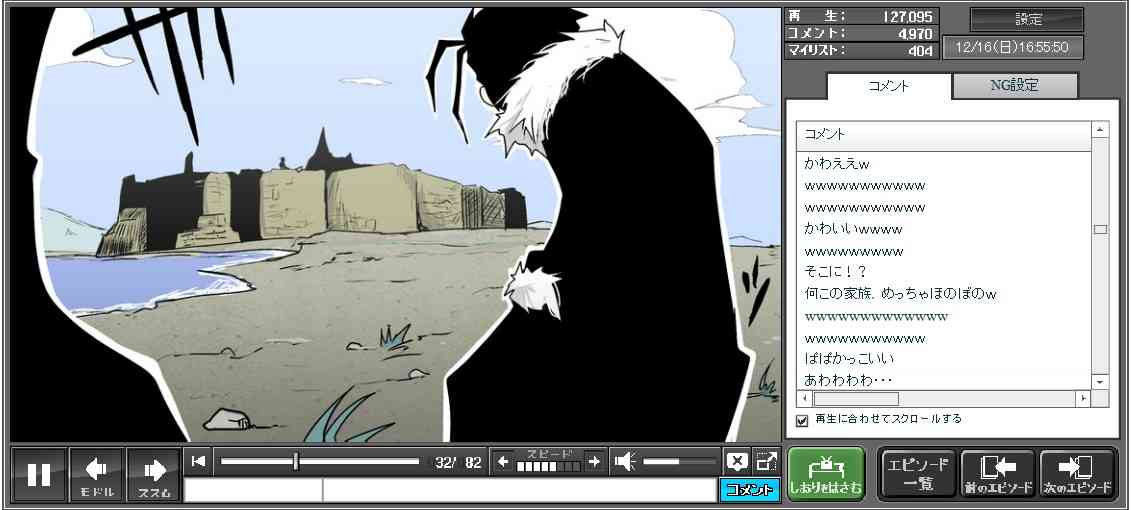
Task: Select the コメント tab
Action: pyautogui.click(x=888, y=86)
